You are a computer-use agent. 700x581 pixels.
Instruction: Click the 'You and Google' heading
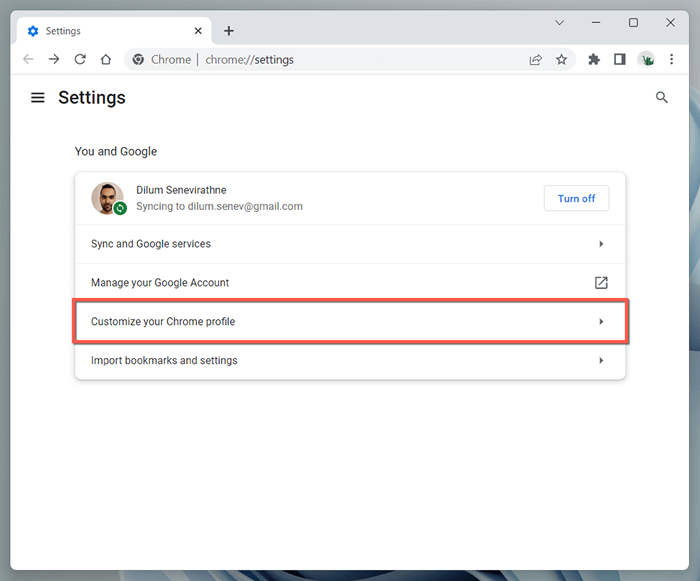[x=116, y=151]
